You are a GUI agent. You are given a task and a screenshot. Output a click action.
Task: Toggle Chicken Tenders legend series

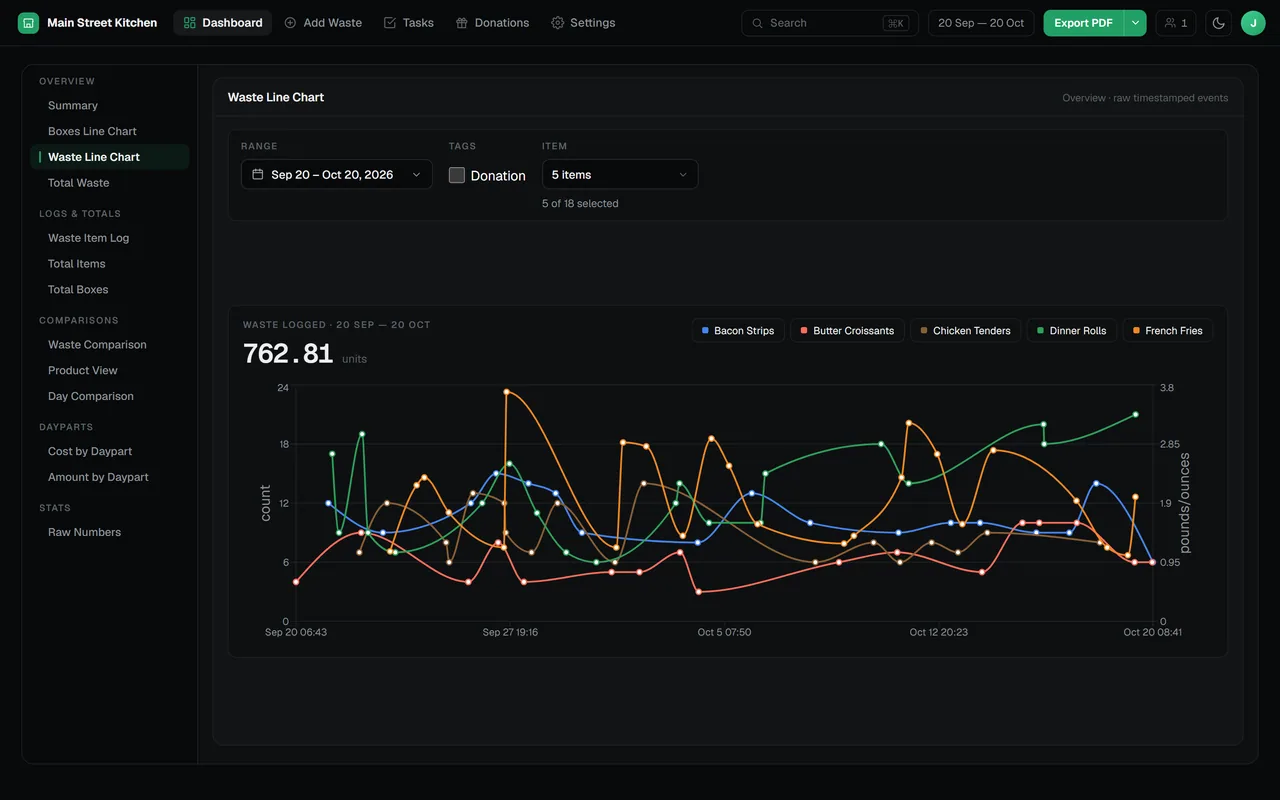966,330
